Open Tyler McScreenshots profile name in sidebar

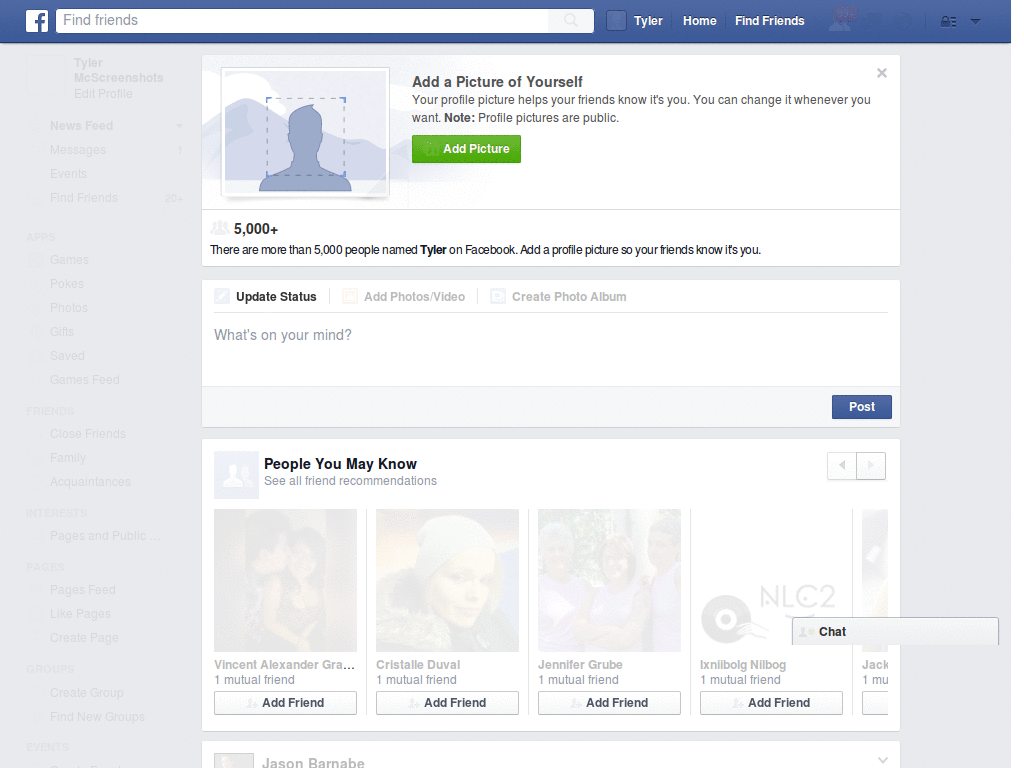pyautogui.click(x=118, y=70)
